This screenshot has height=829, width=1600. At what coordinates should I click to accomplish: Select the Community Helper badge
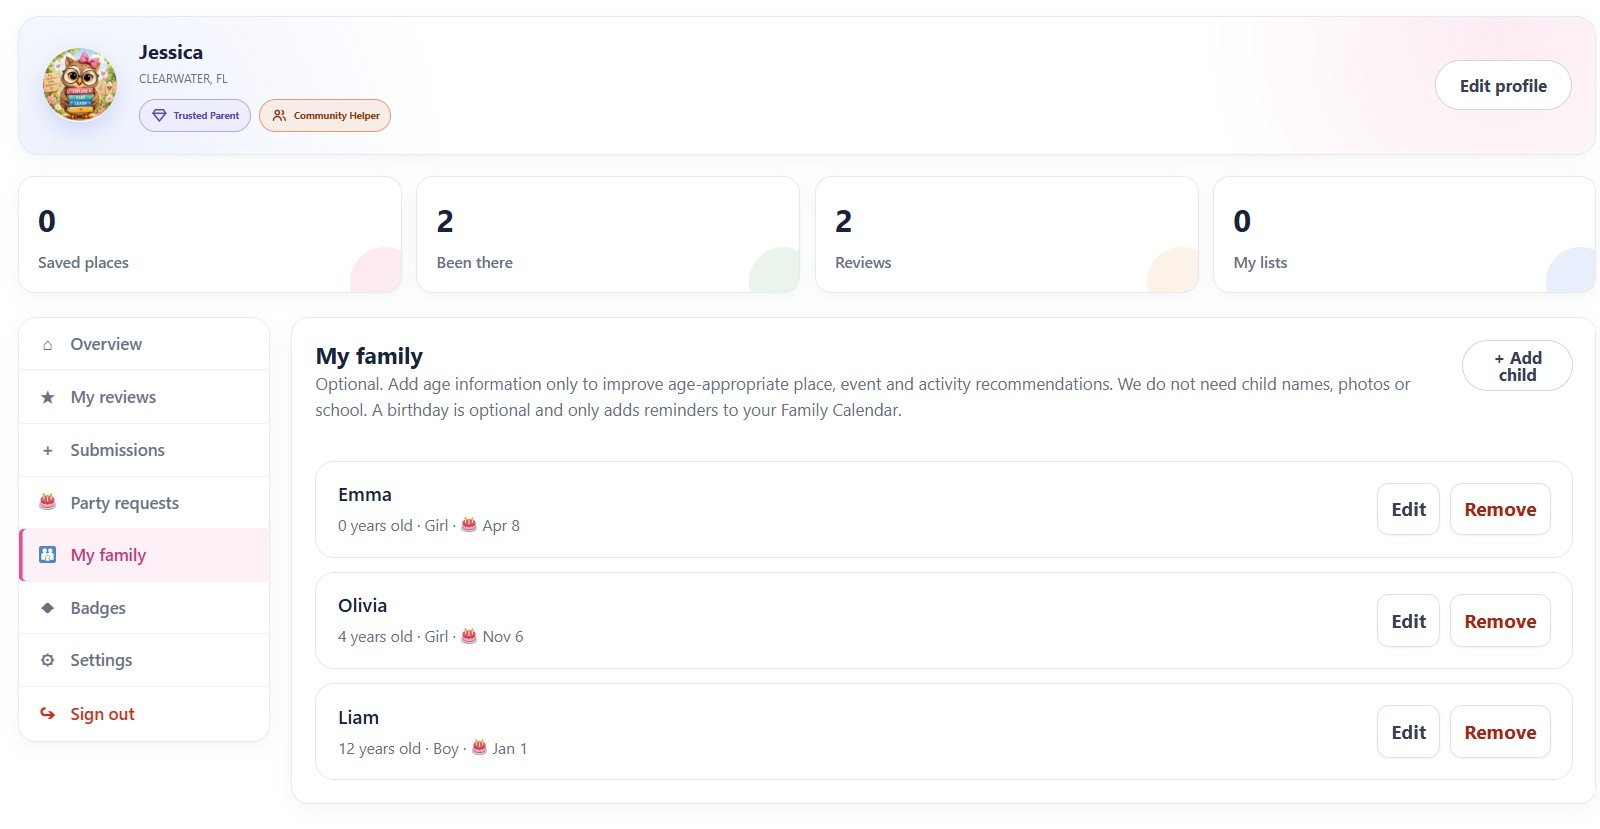[325, 116]
